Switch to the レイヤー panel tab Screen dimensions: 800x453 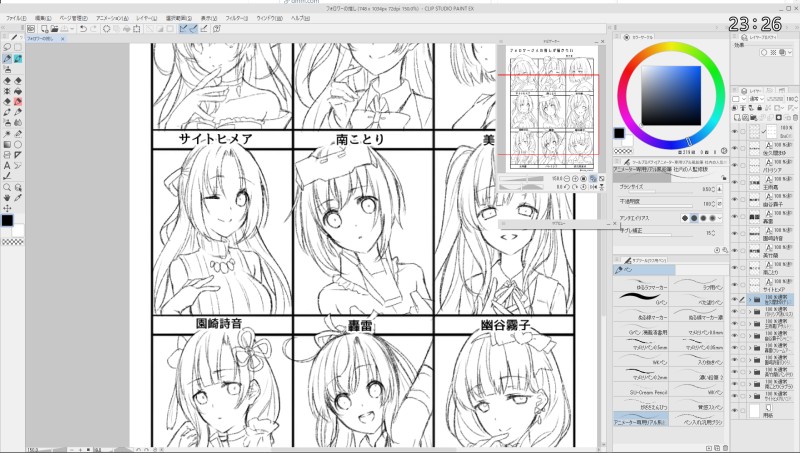click(751, 91)
